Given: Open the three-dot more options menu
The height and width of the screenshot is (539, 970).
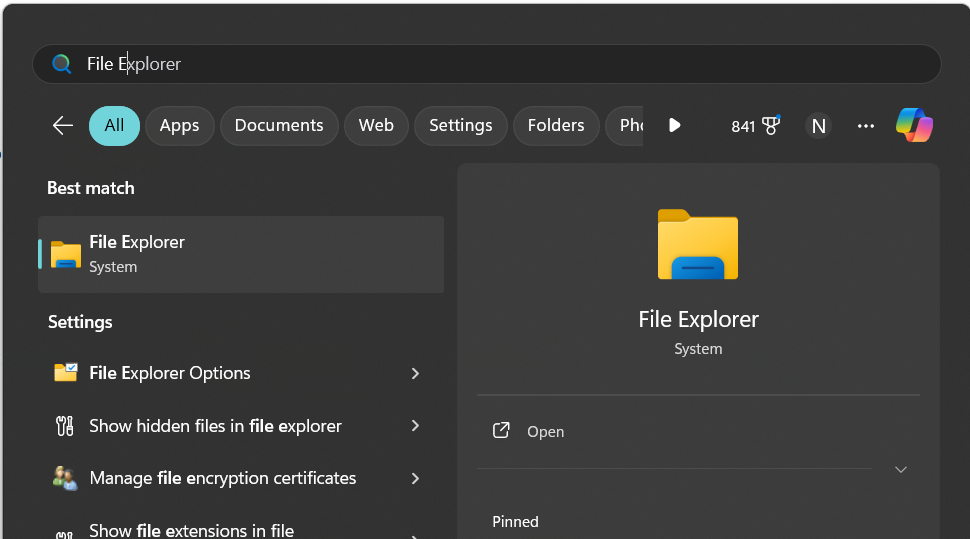Looking at the screenshot, I should pos(865,126).
